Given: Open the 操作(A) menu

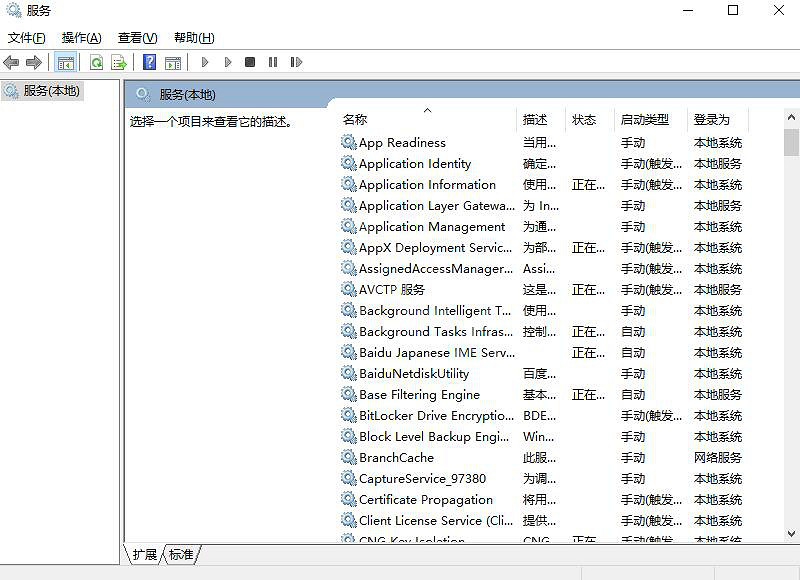Looking at the screenshot, I should [81, 38].
